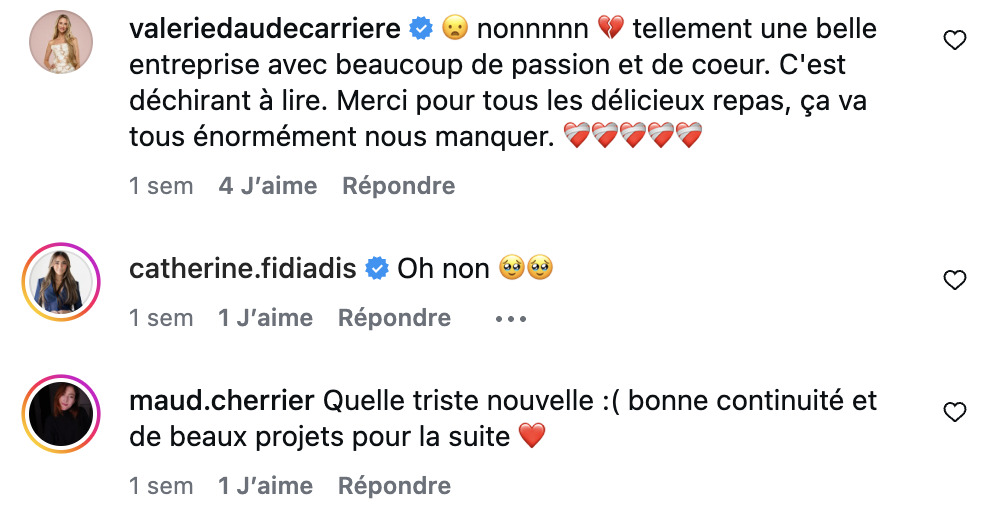Show who liked maud.cherrier's comment
The width and height of the screenshot is (994, 508).
(265, 486)
